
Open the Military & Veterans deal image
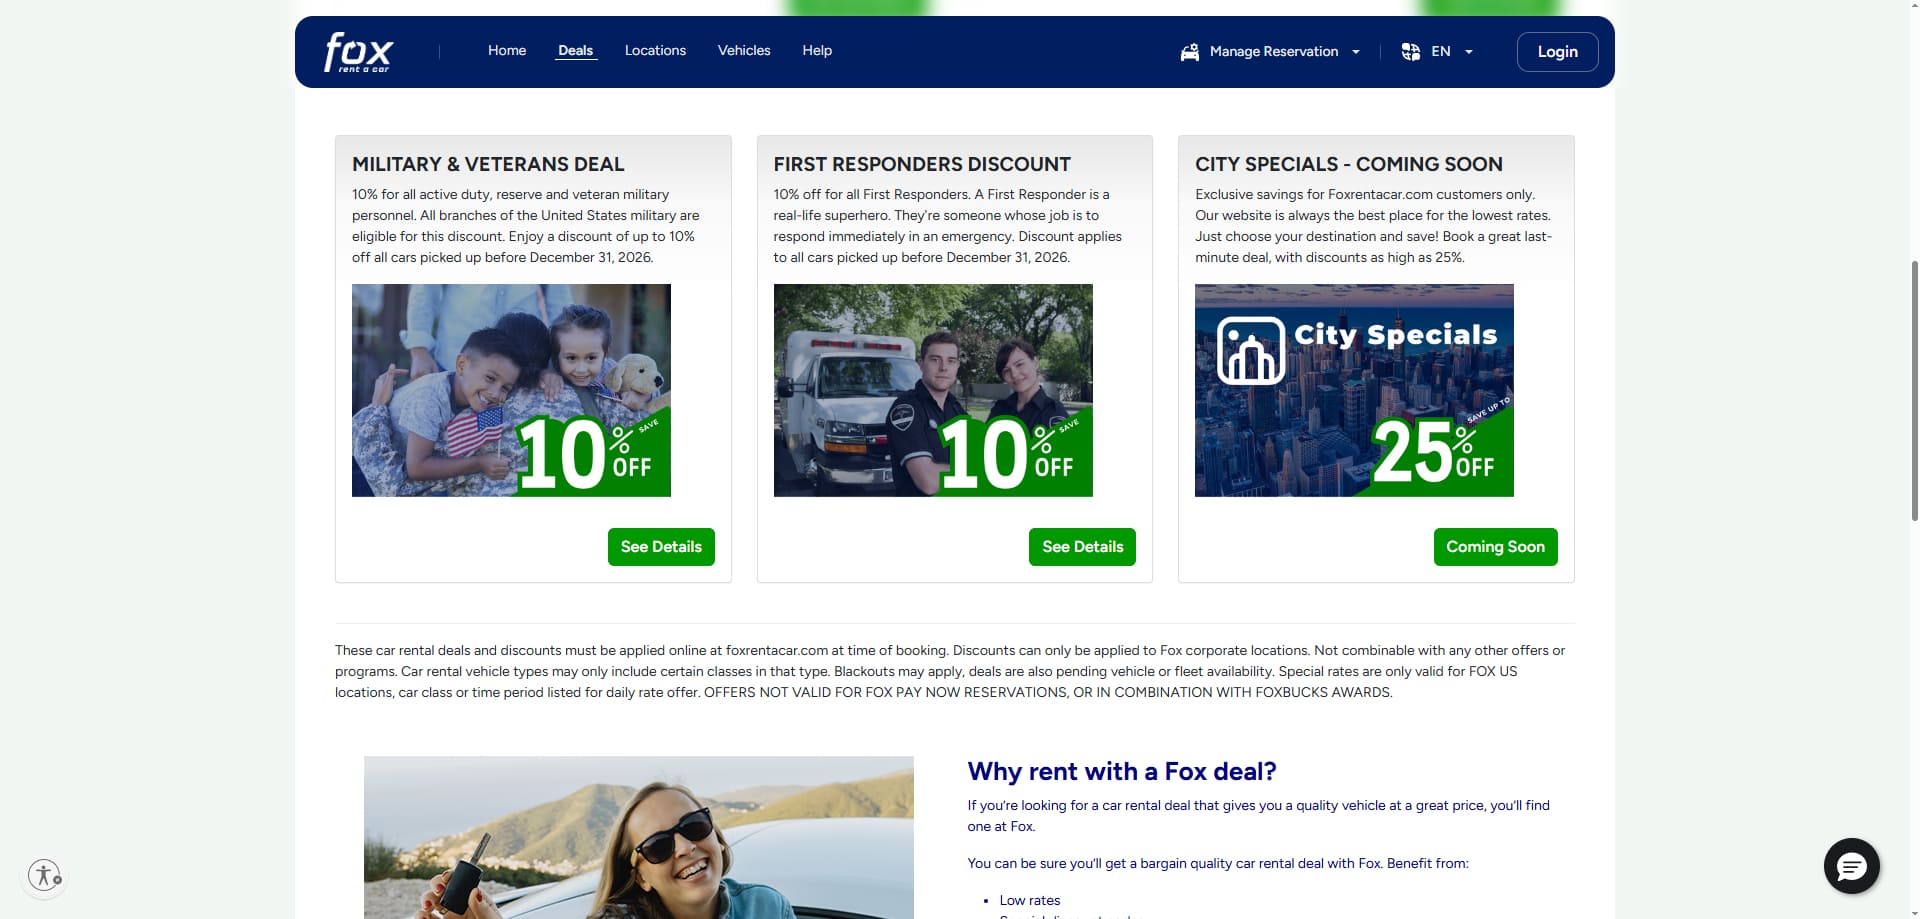[511, 390]
